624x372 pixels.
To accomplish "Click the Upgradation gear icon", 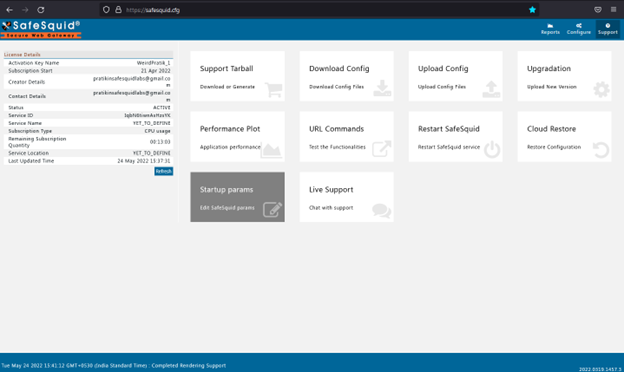I will [601, 90].
